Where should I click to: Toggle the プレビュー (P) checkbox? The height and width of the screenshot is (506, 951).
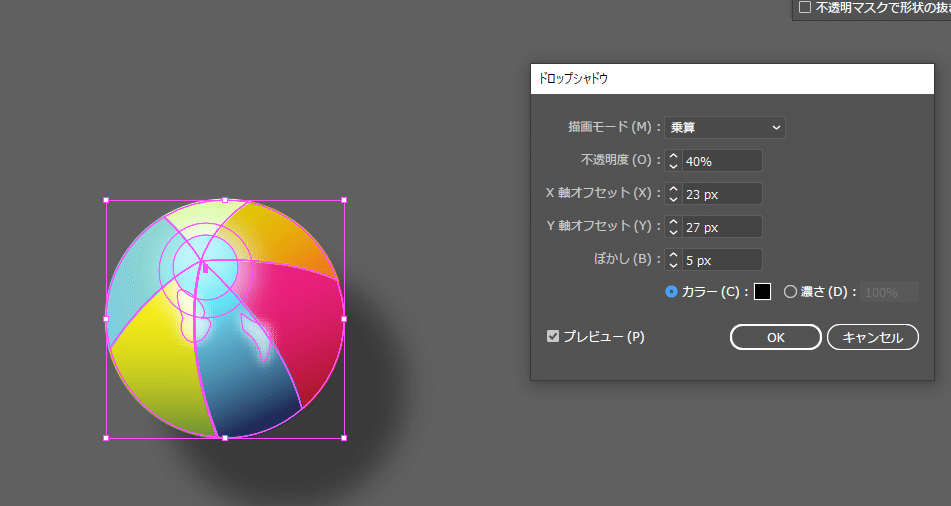pyautogui.click(x=553, y=336)
